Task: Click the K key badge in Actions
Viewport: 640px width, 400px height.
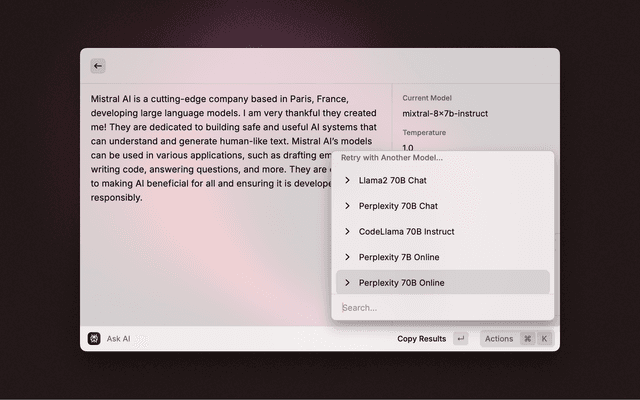Action: (544, 338)
